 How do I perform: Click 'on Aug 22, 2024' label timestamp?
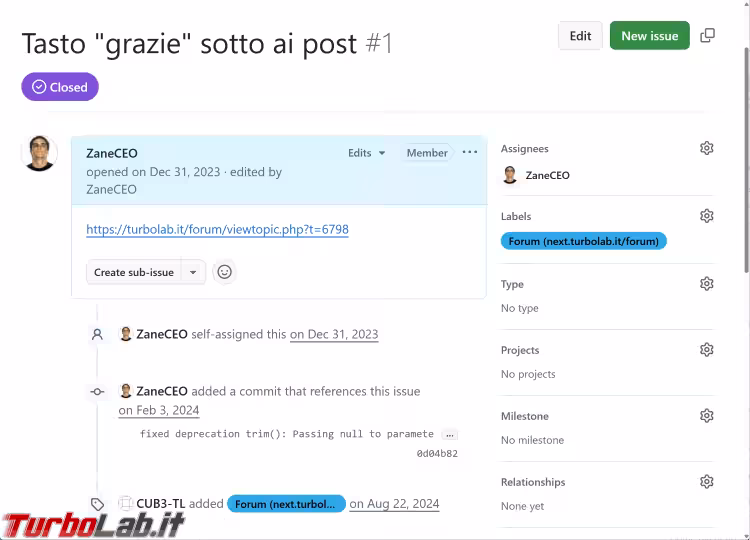pyautogui.click(x=394, y=504)
